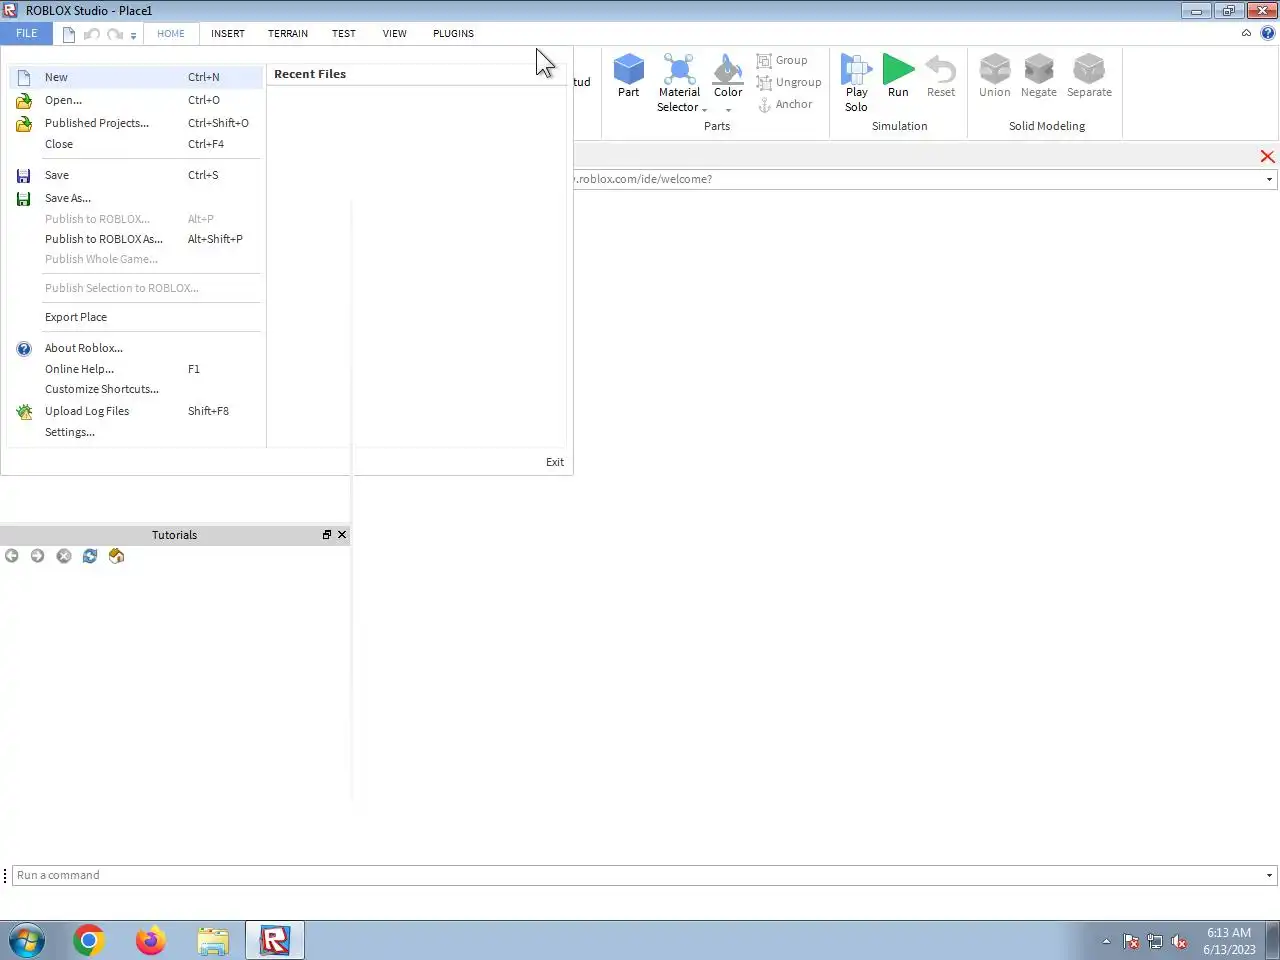Choose New from the File menu
This screenshot has height=960, width=1280.
135,77
